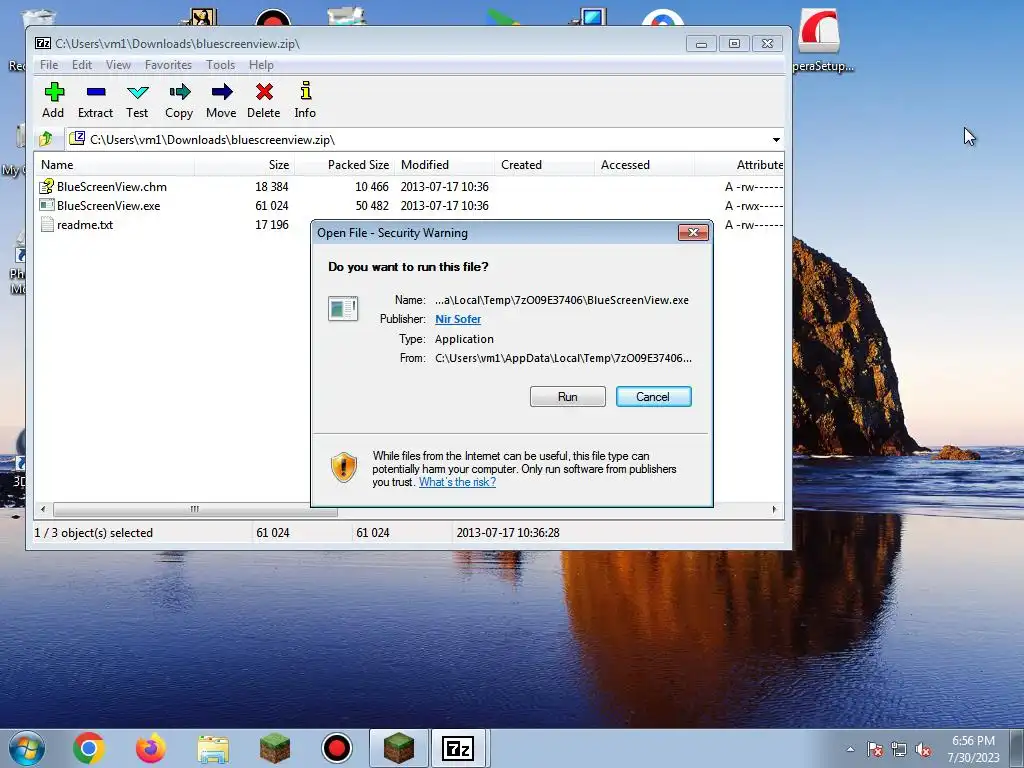Launch Firefox from the taskbar

pos(150,748)
